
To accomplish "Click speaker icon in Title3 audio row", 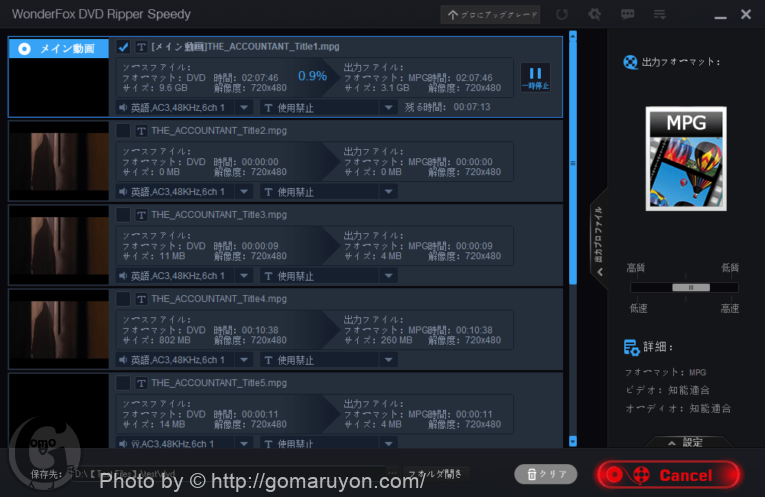I will pos(123,276).
